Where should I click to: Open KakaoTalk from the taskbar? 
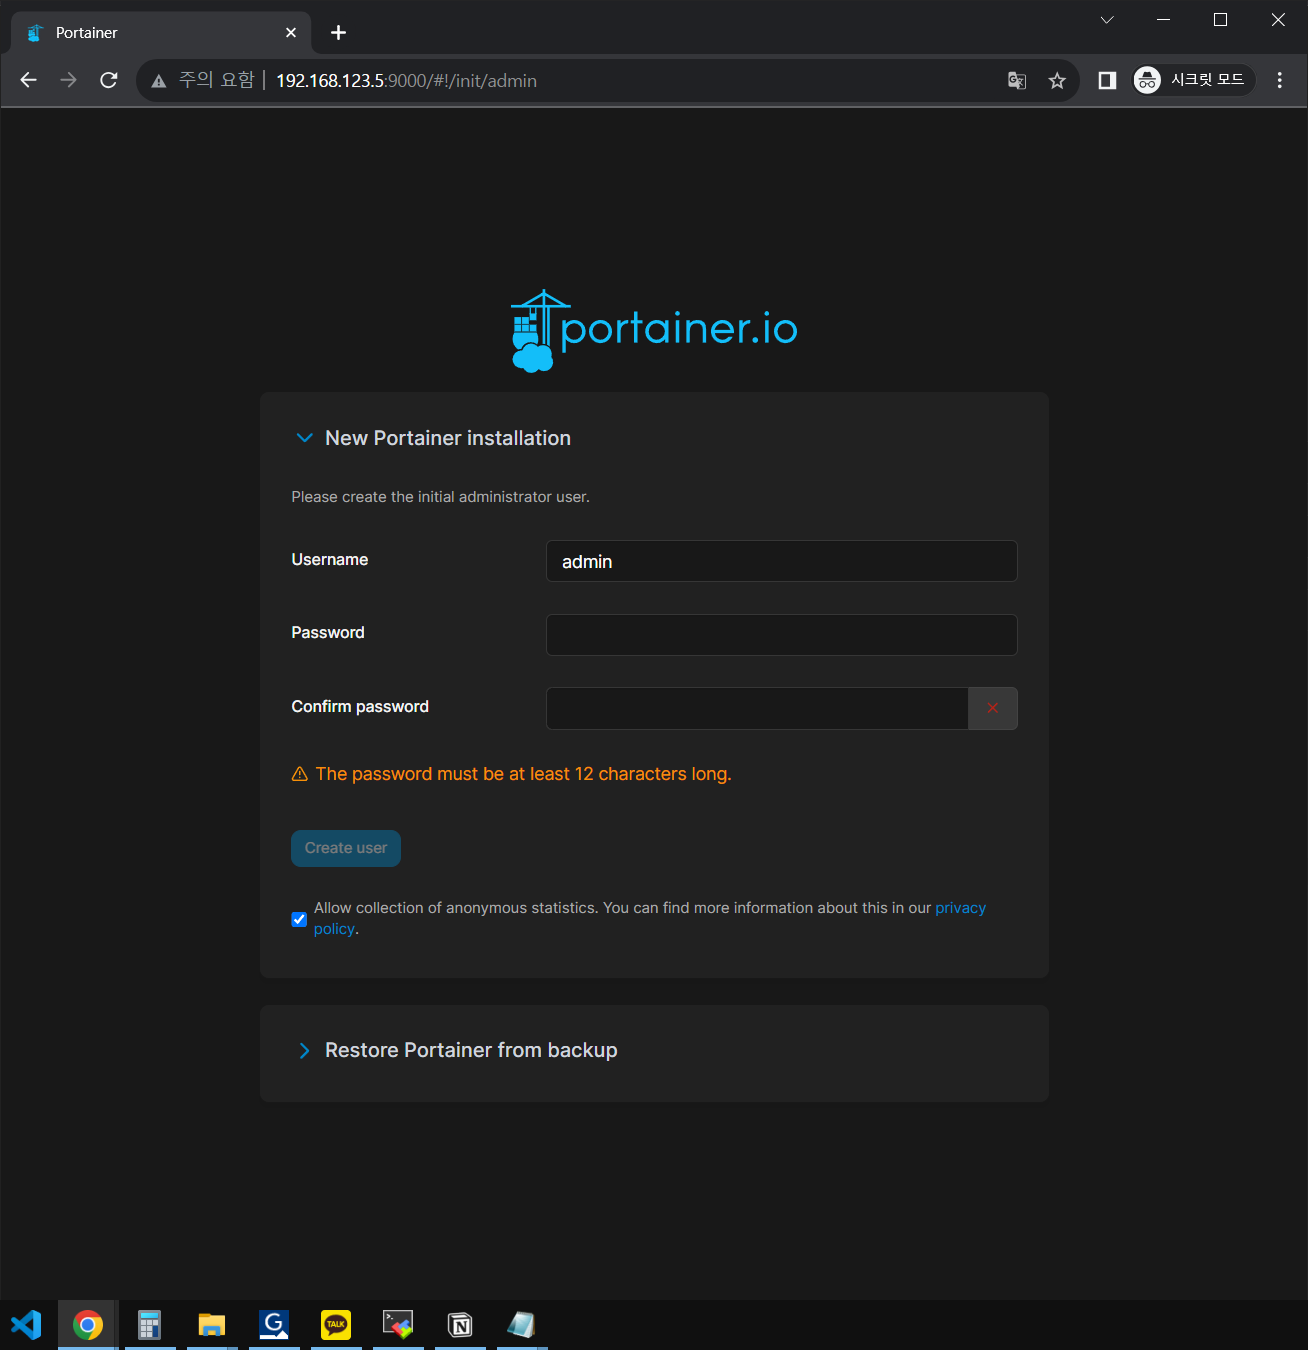pyautogui.click(x=336, y=1325)
